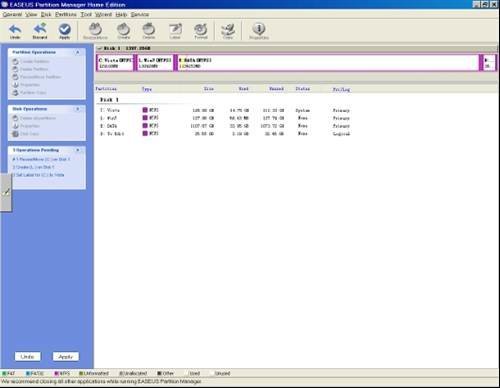Click the Undo toolbar icon
The image size is (500, 388).
[x=15, y=30]
